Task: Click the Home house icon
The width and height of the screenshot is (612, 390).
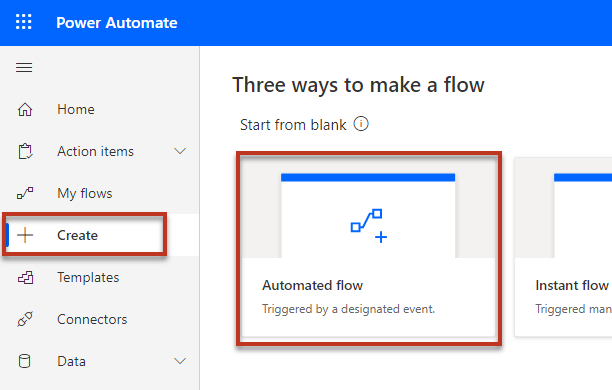Action: tap(25, 109)
